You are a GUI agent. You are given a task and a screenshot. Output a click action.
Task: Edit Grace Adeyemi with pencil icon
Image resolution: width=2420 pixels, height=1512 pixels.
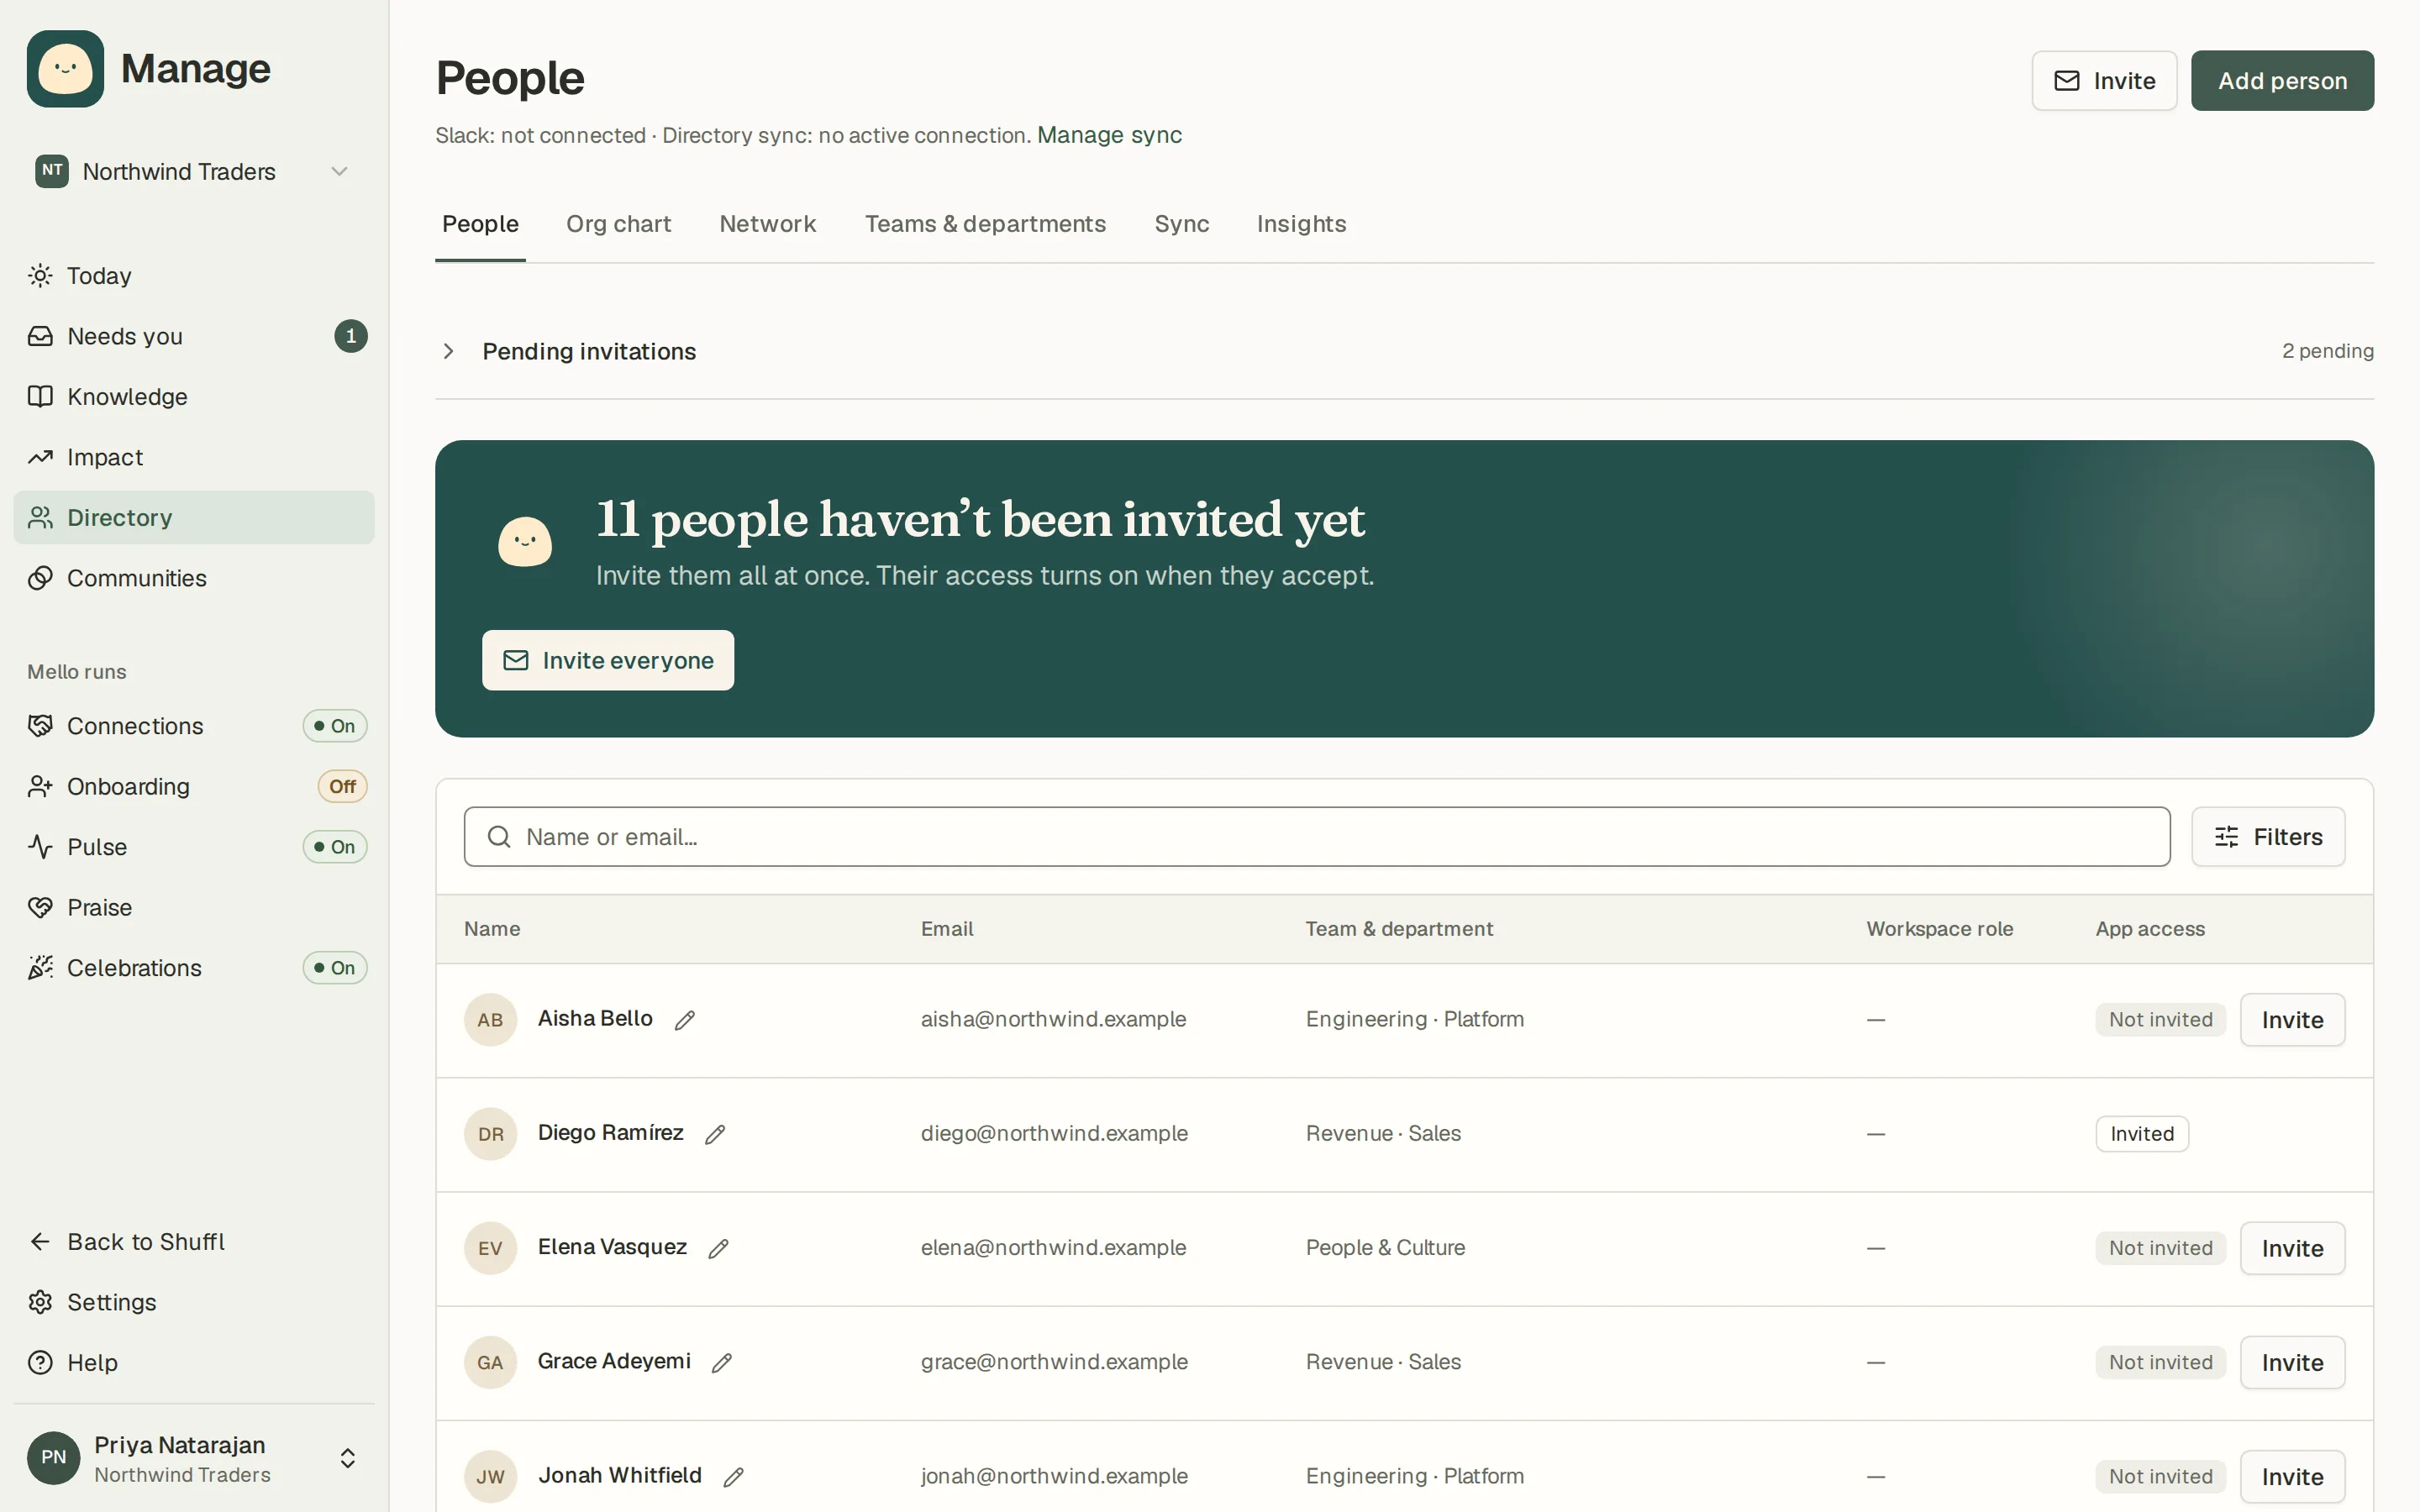722,1362
